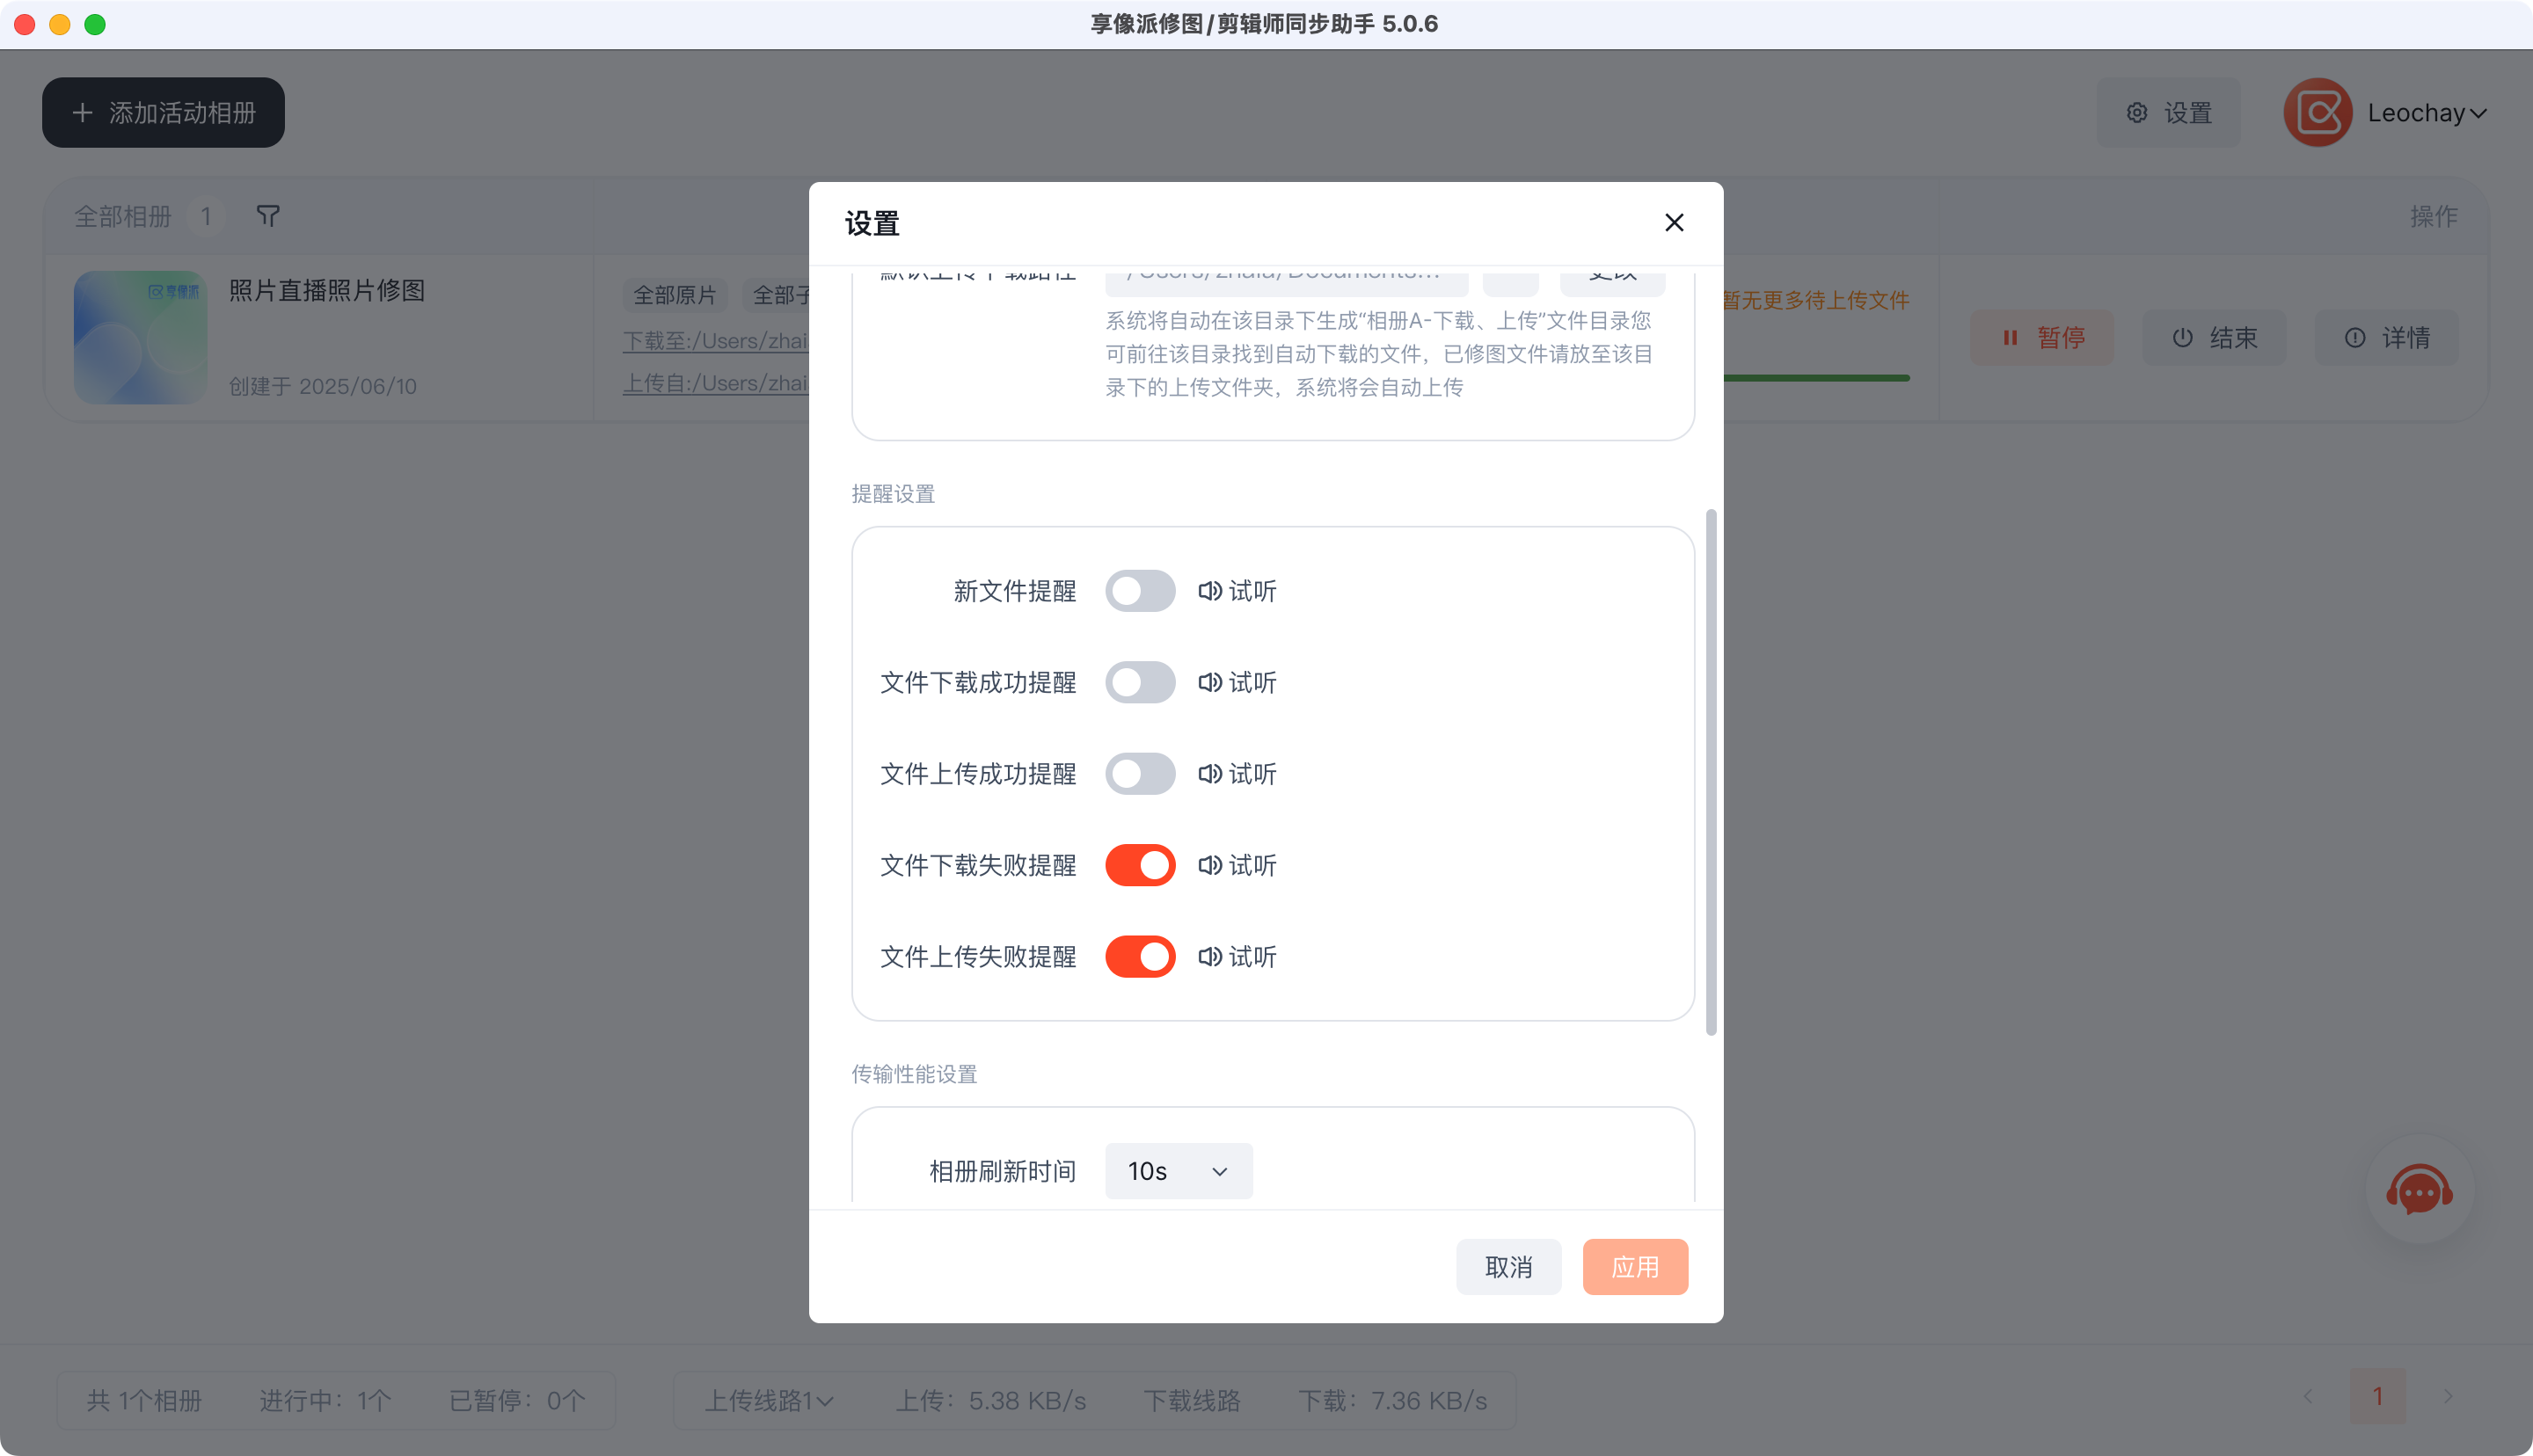
Task: Open the 详情 details button
Action: click(2387, 338)
